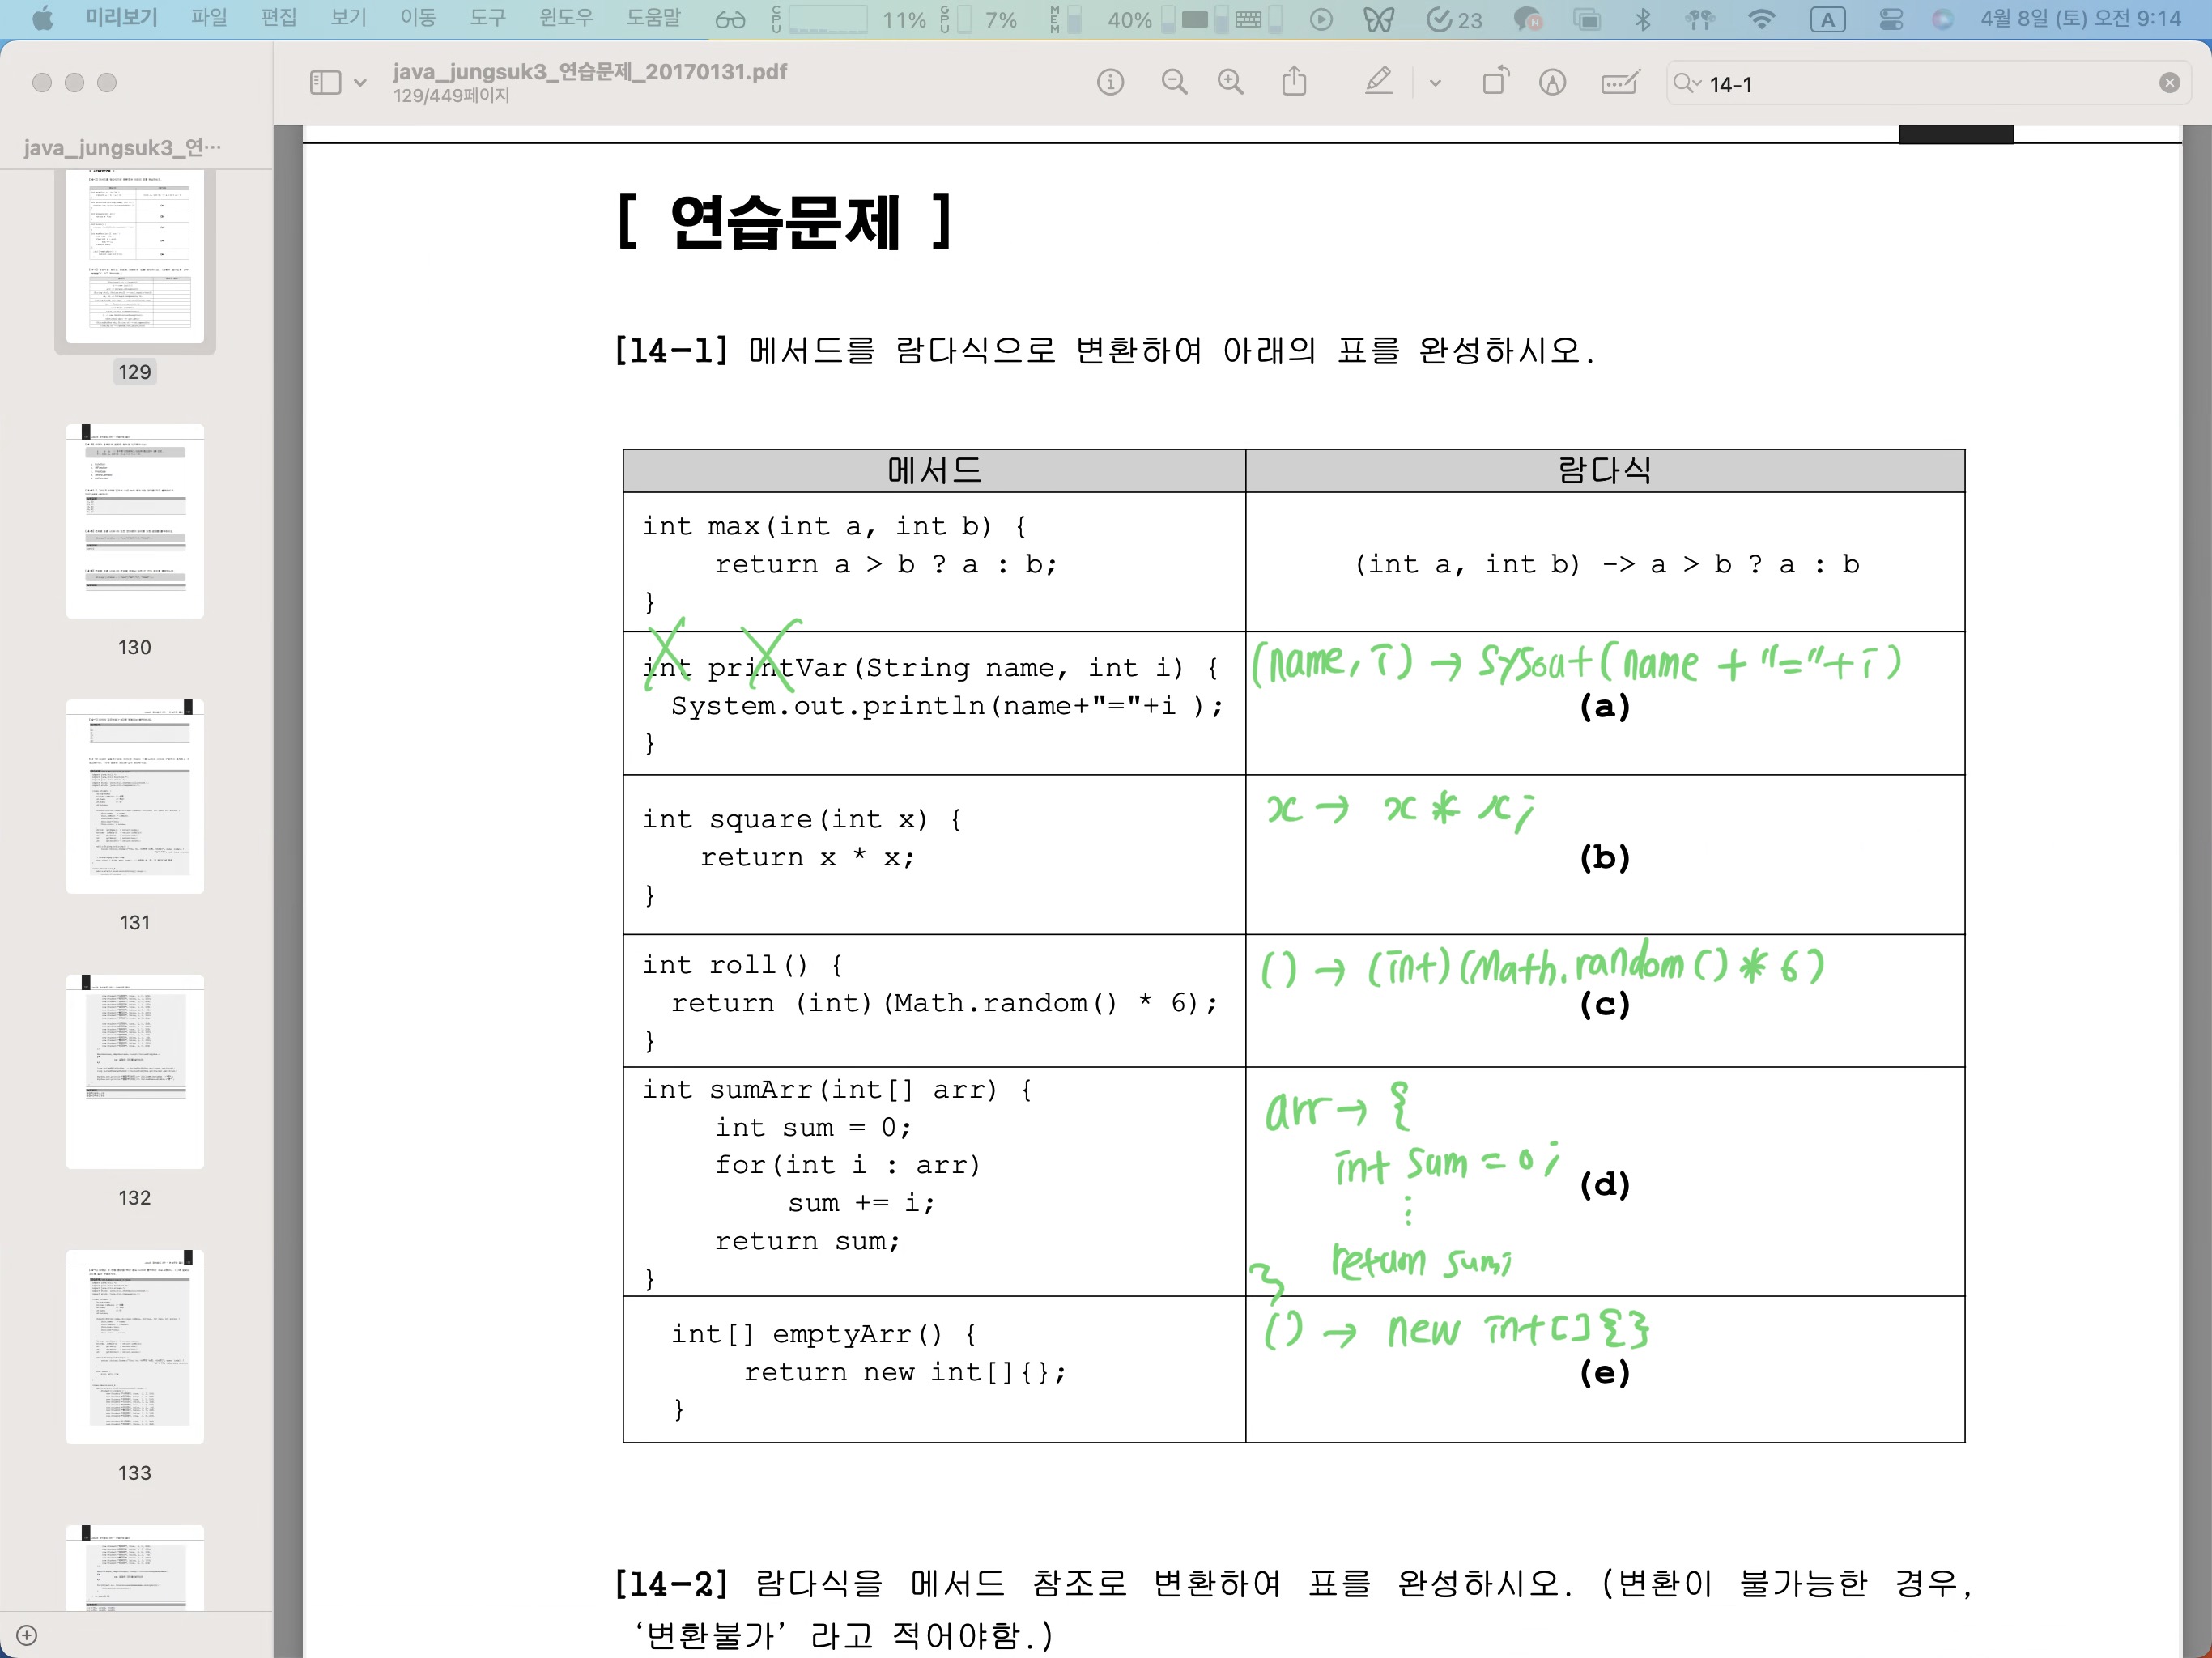Switch input source with A icon
This screenshot has height=1658, width=2212.
(1828, 19)
